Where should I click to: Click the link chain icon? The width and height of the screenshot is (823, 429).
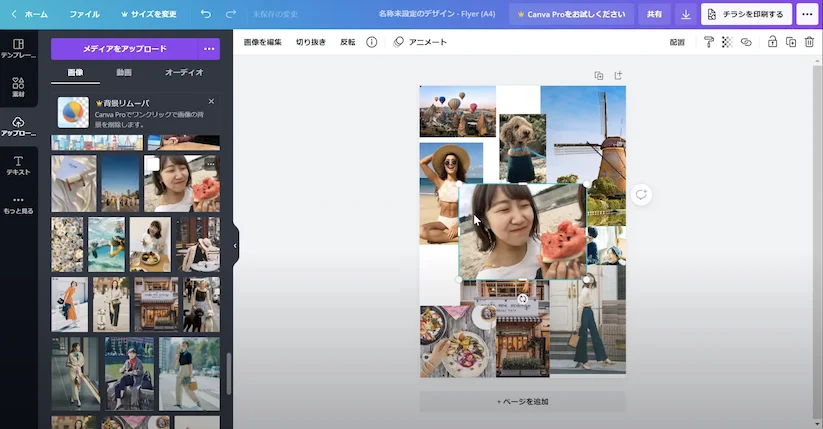pyautogui.click(x=746, y=42)
